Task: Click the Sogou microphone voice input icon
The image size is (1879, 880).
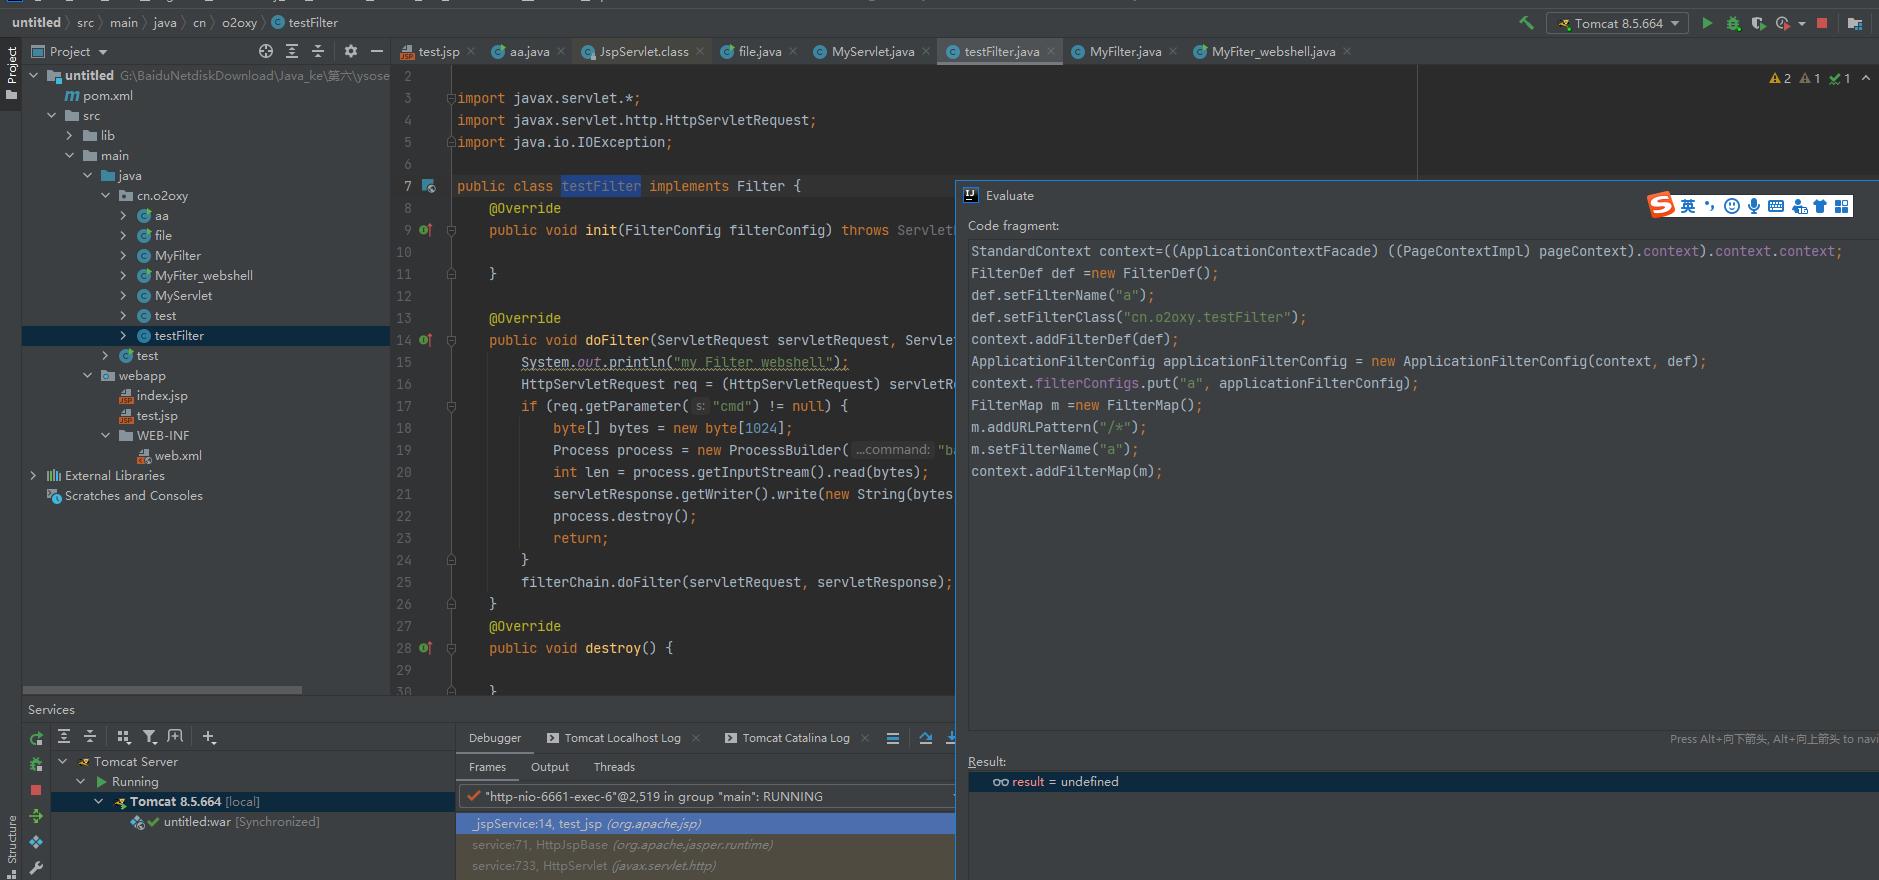Action: [1754, 206]
